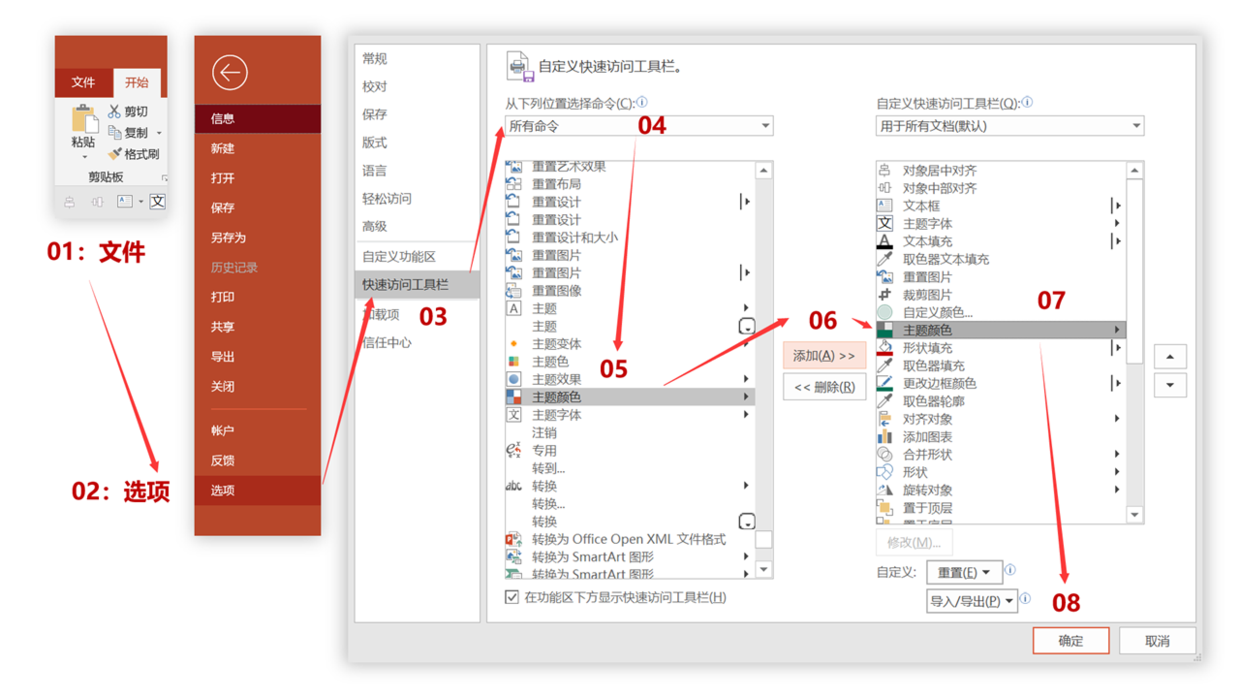This screenshot has height=698, width=1240.
Task: Click the 复制 copy icon
Action: click(x=114, y=133)
